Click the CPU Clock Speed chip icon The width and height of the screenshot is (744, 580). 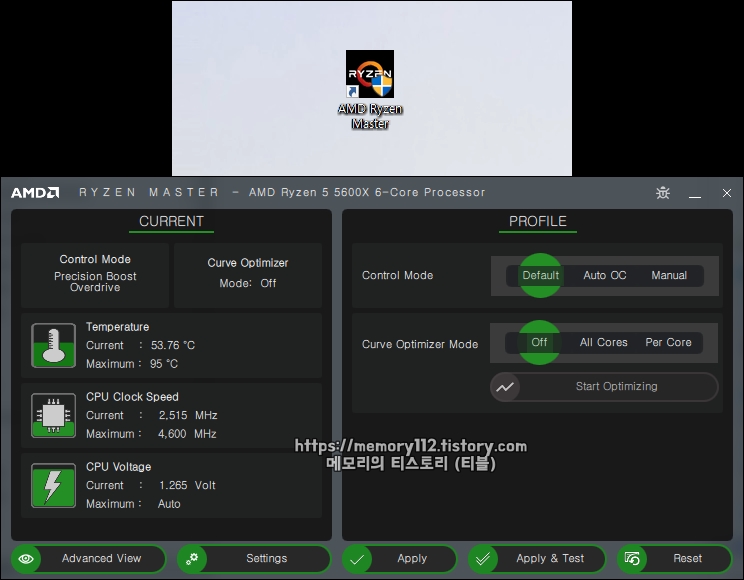click(x=53, y=415)
